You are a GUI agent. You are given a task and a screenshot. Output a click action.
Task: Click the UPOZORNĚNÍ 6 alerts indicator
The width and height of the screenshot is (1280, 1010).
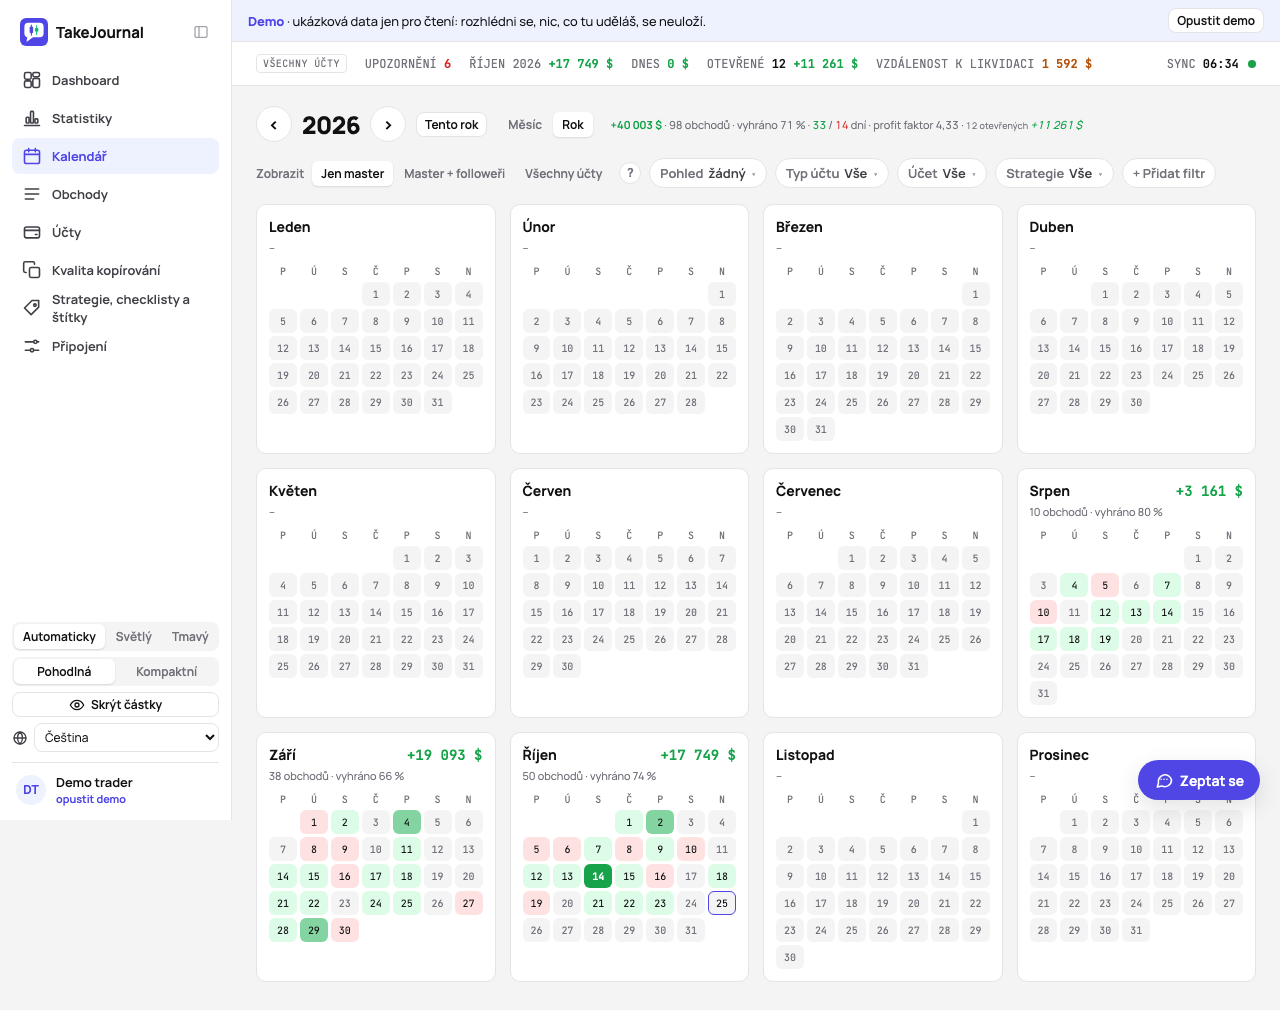point(408,64)
